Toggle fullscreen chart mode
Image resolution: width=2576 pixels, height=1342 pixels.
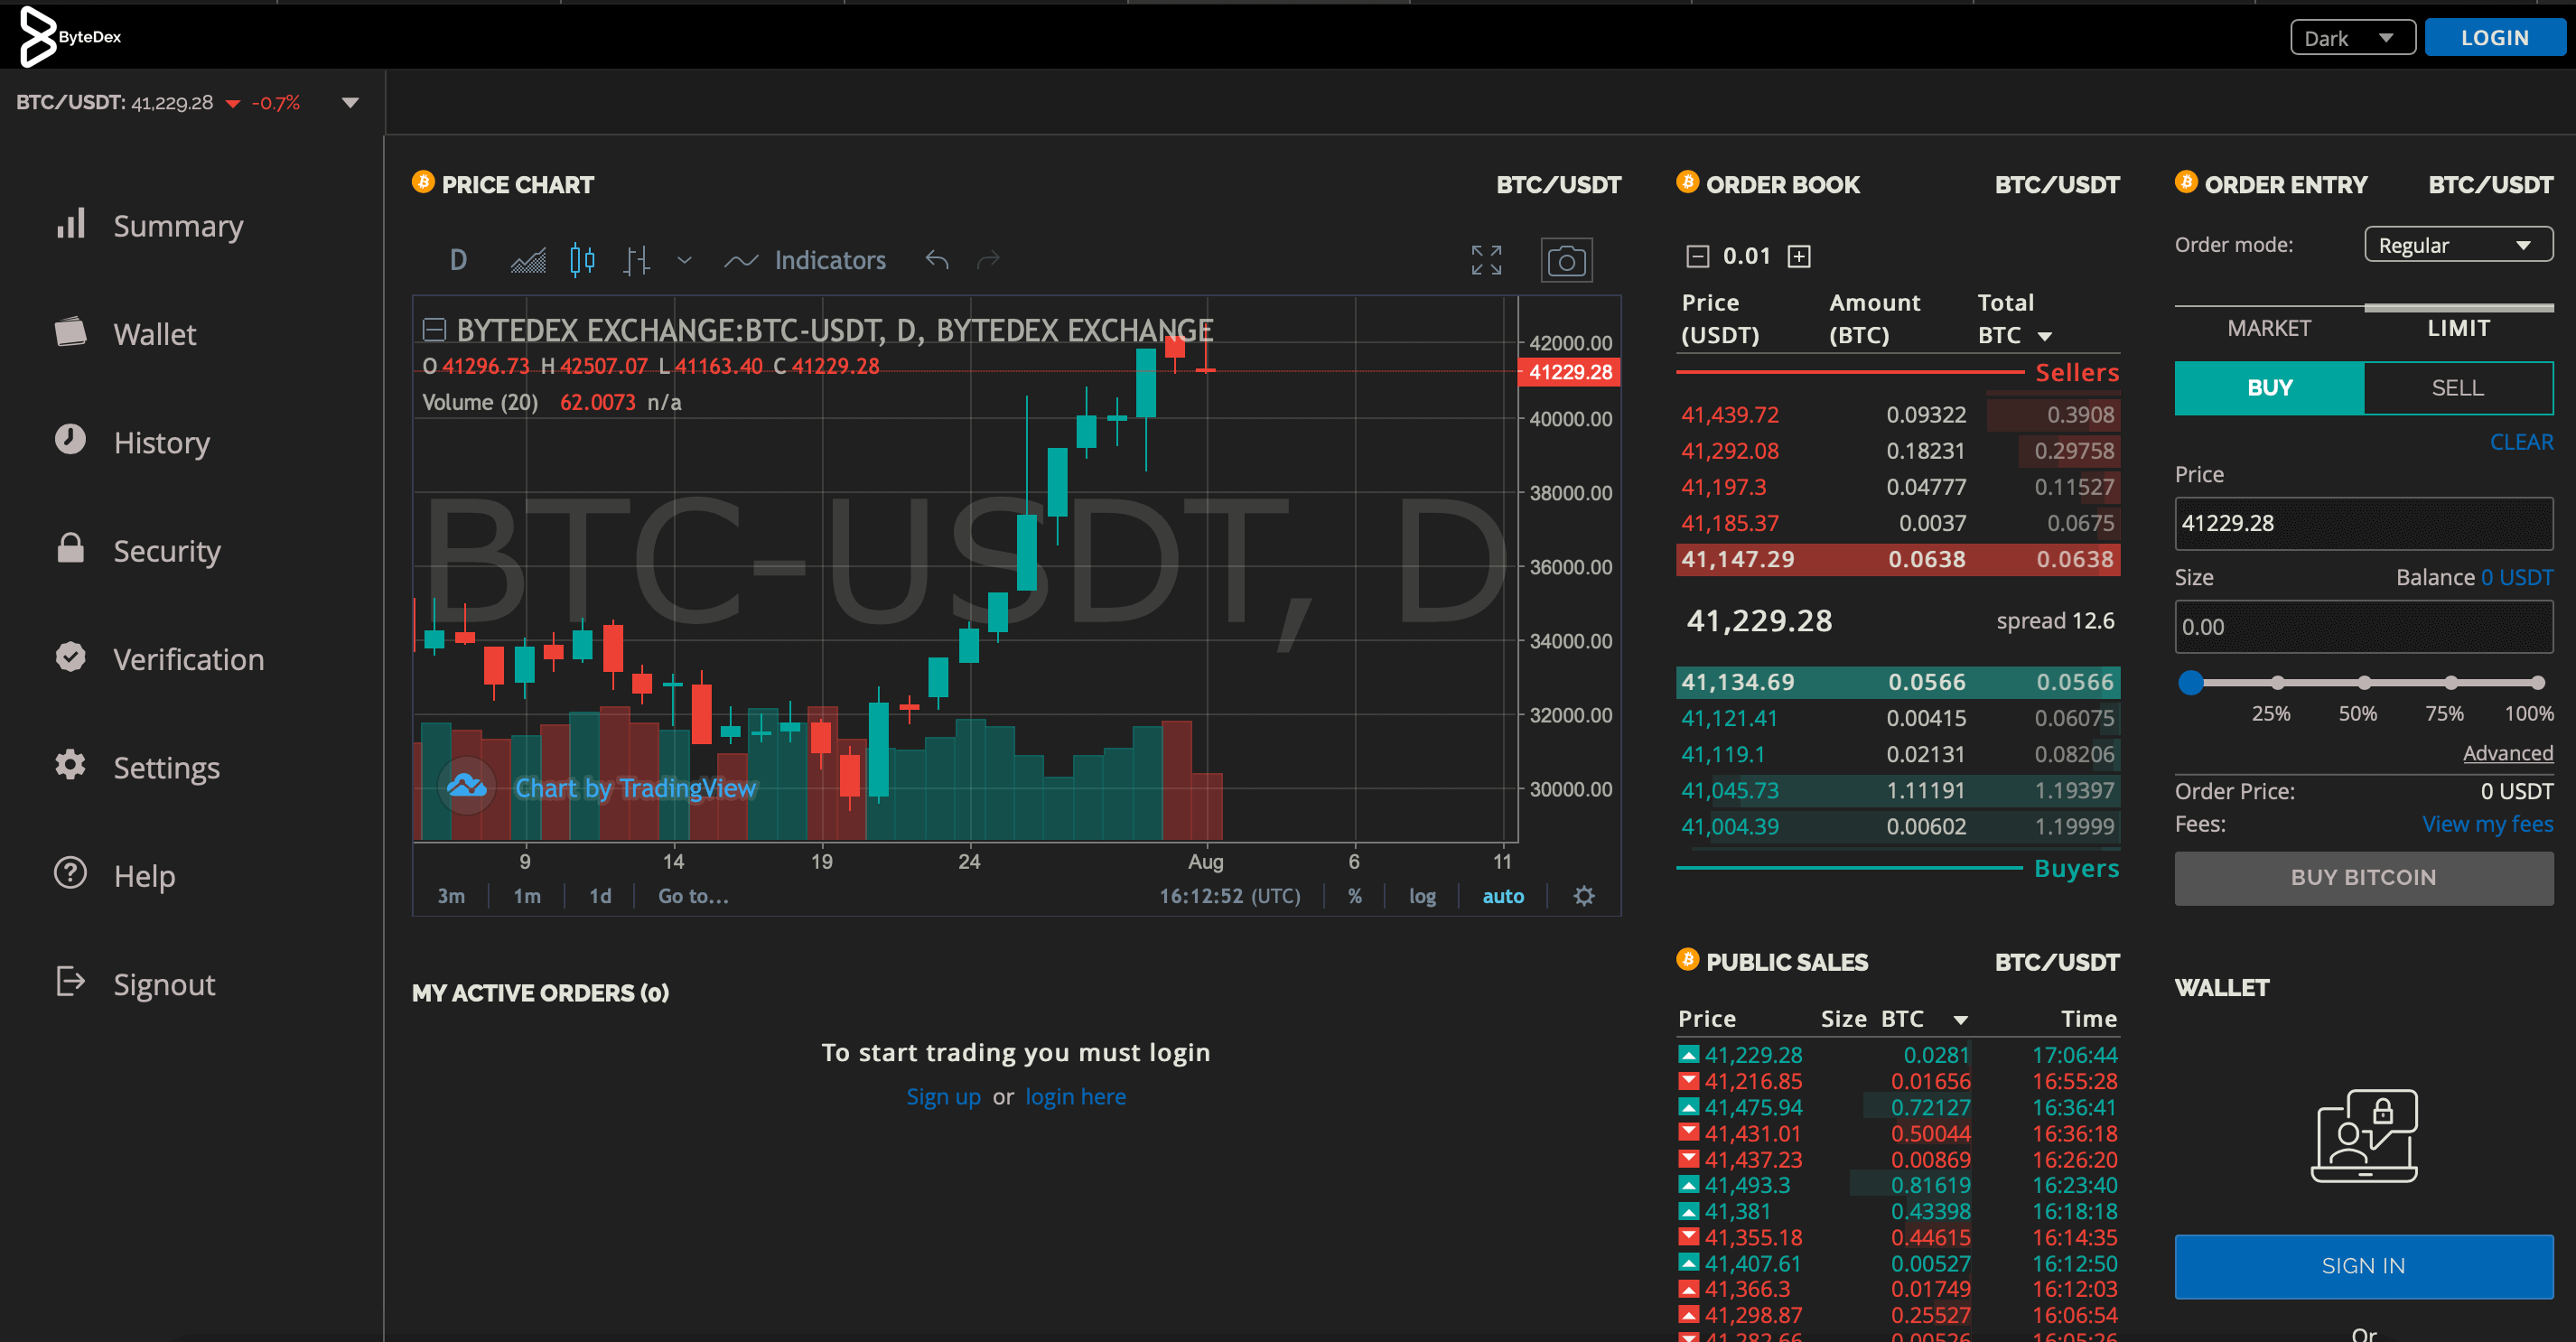click(1486, 260)
